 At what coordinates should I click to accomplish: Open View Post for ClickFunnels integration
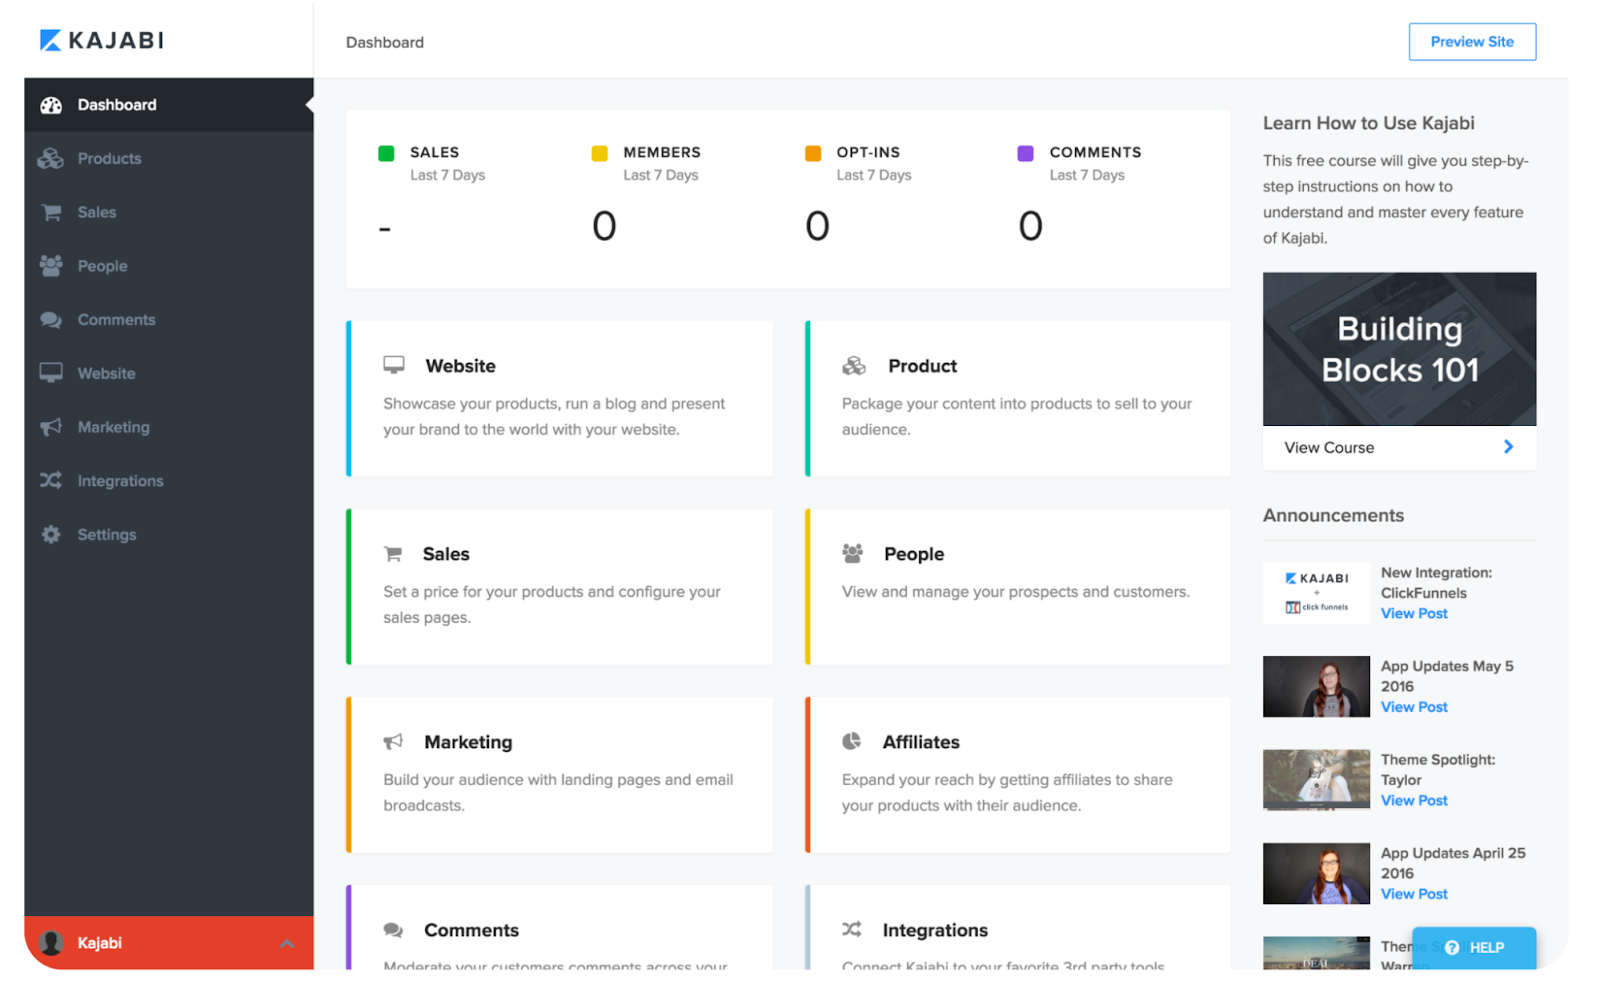tap(1414, 614)
